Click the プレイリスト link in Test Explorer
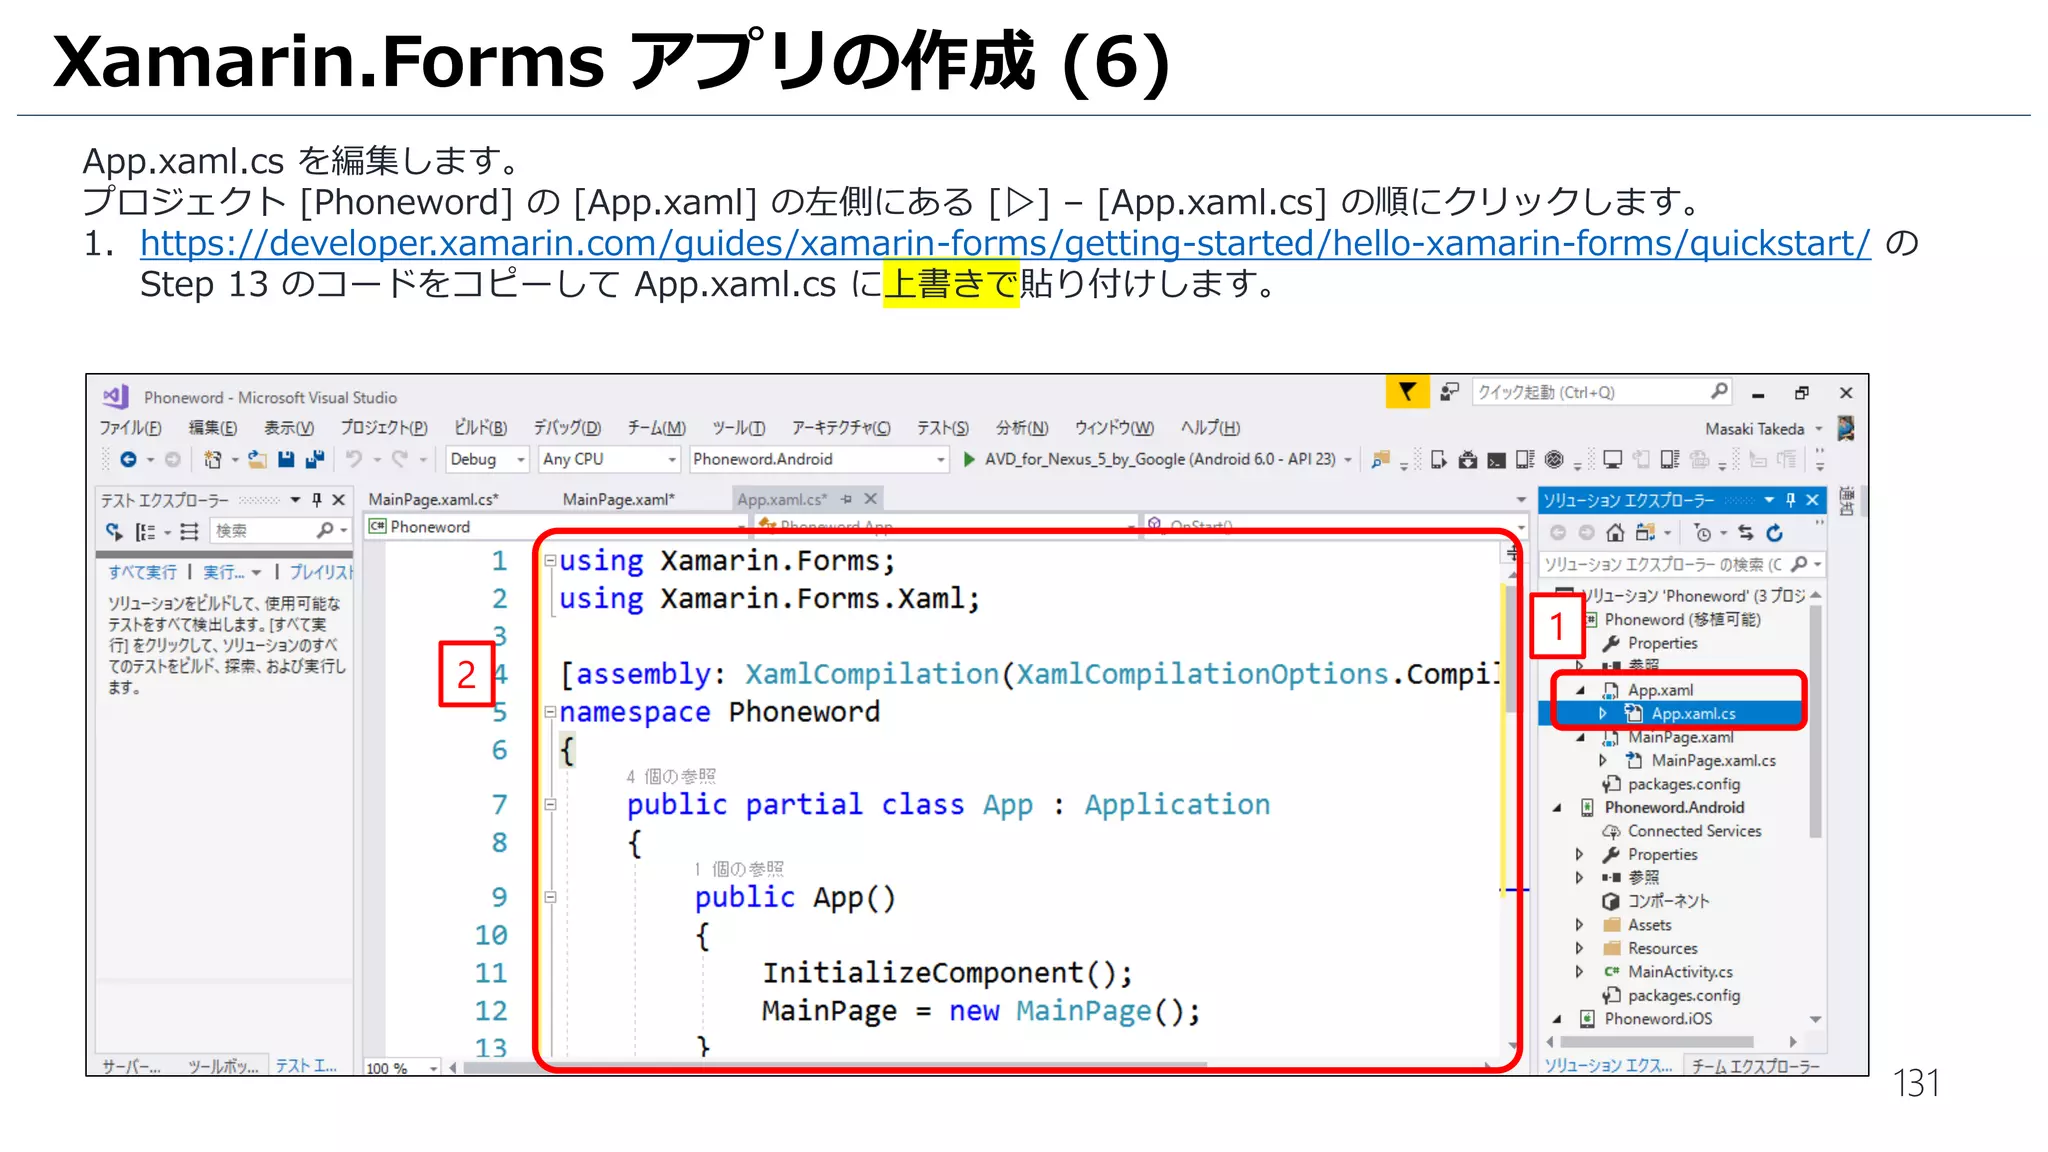This screenshot has width=2048, height=1152. coord(321,572)
